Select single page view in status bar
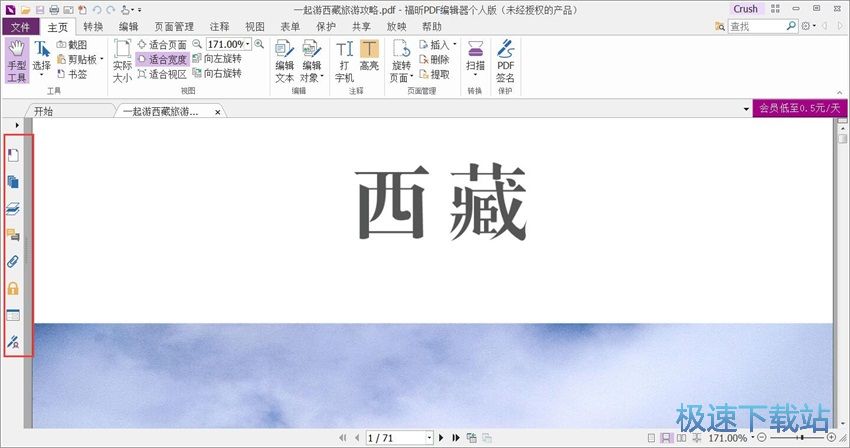This screenshot has height=448, width=850. tap(651, 438)
